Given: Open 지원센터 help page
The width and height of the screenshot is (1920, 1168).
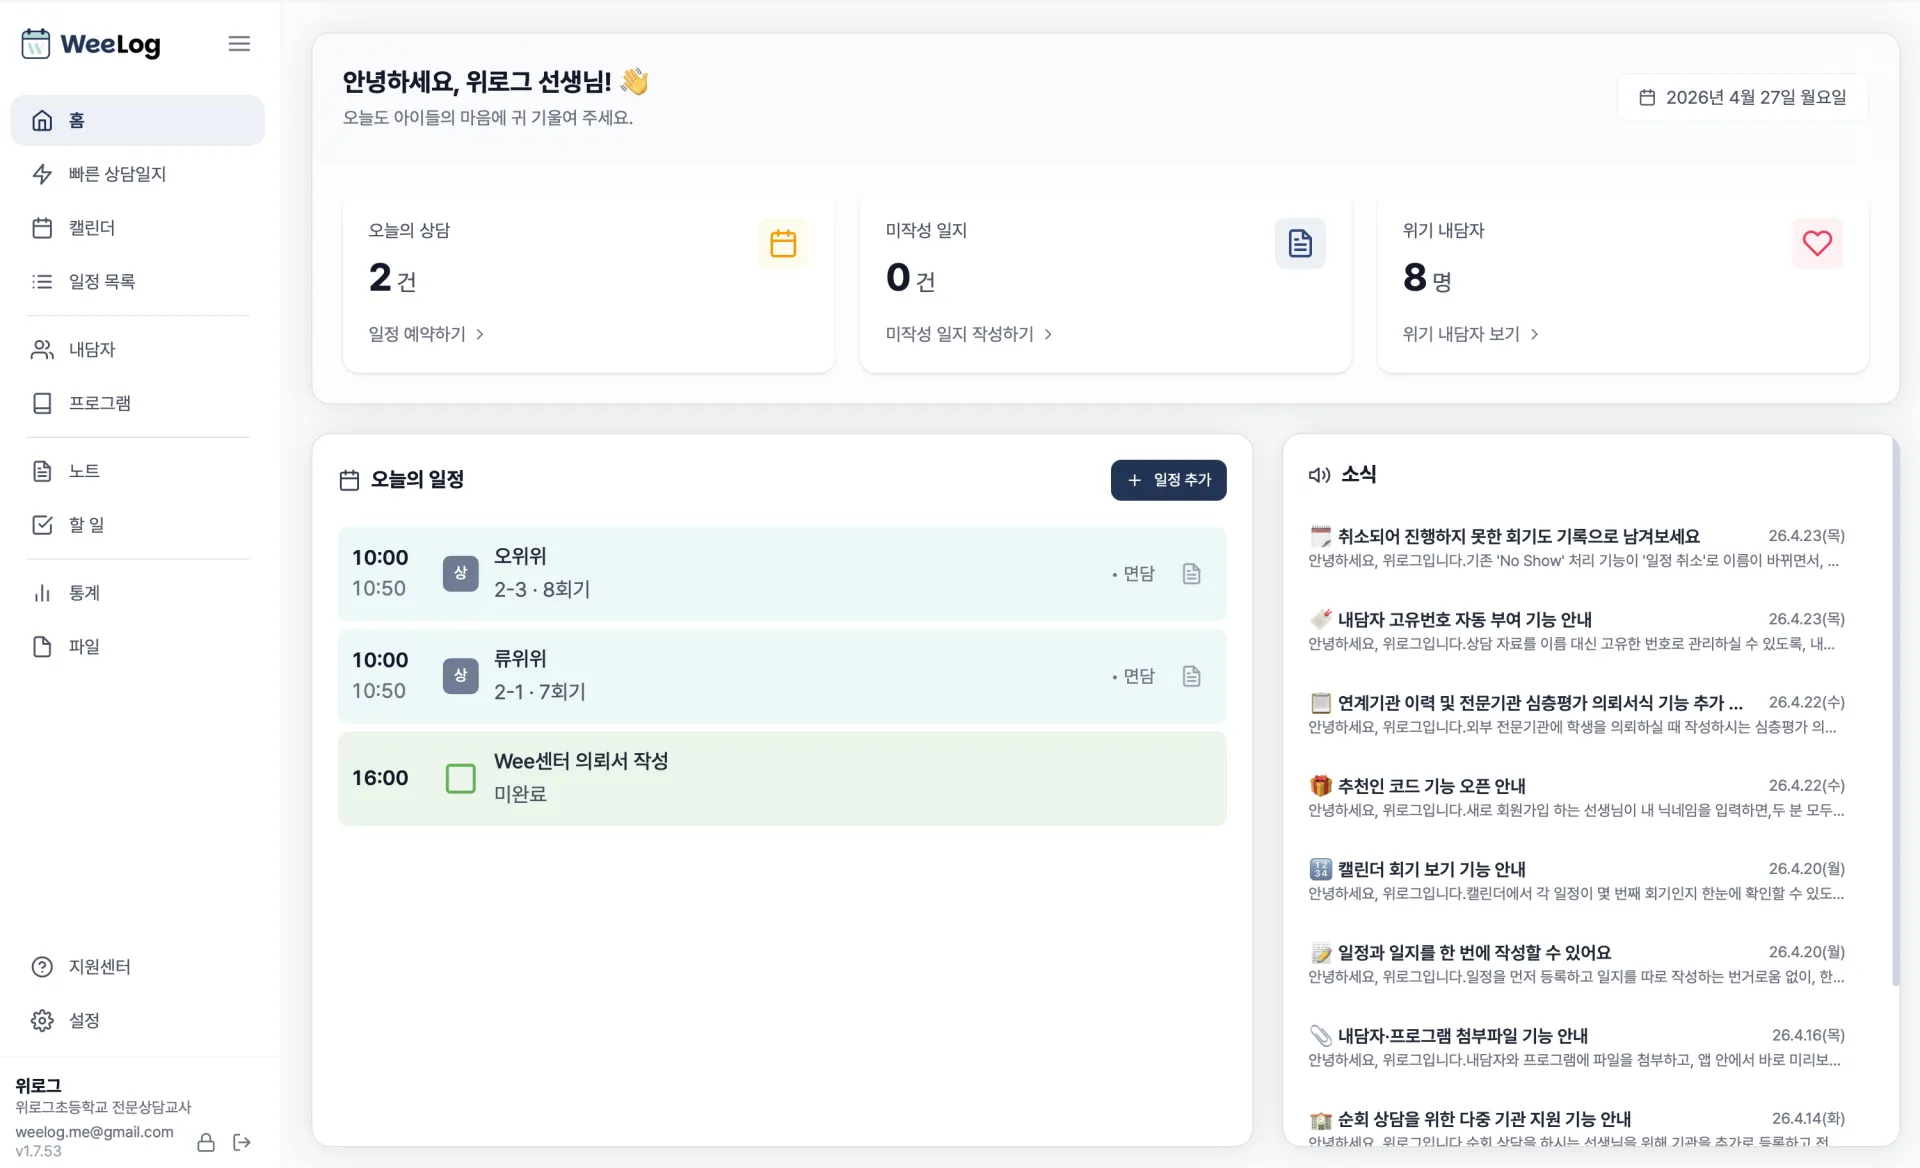Looking at the screenshot, I should pos(137,967).
